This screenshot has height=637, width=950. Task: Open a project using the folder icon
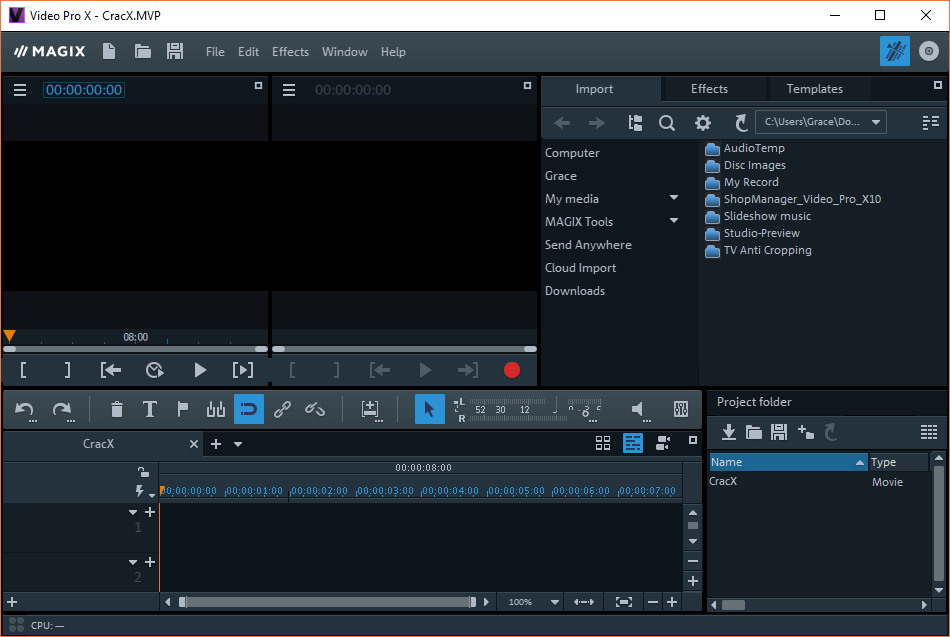(142, 52)
